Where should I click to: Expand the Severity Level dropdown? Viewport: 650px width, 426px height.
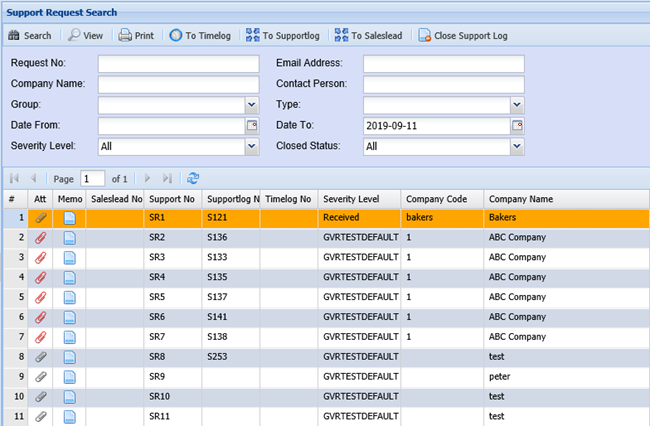252,146
